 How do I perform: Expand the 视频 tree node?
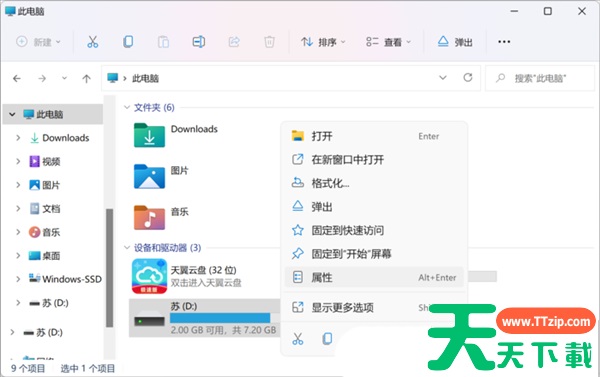click(18, 162)
